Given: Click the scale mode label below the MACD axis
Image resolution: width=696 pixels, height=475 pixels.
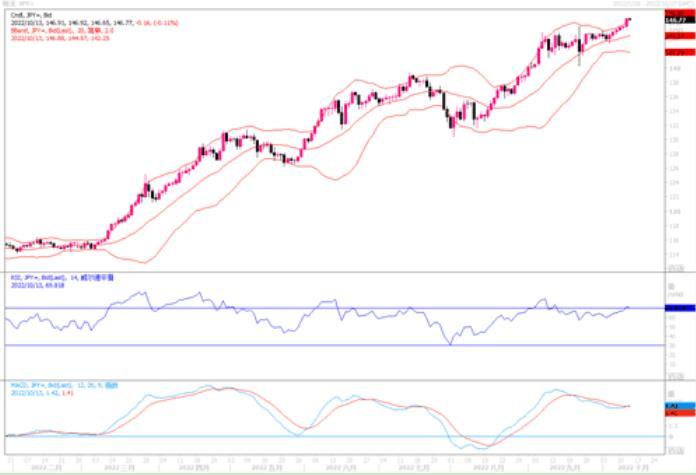Looking at the screenshot, I should pyautogui.click(x=676, y=451).
